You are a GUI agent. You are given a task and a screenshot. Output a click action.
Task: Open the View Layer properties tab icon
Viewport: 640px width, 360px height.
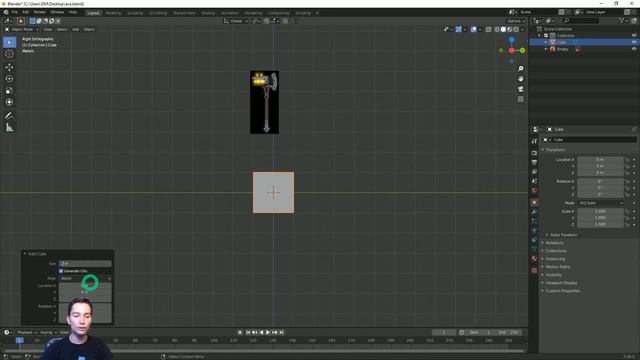[x=534, y=172]
